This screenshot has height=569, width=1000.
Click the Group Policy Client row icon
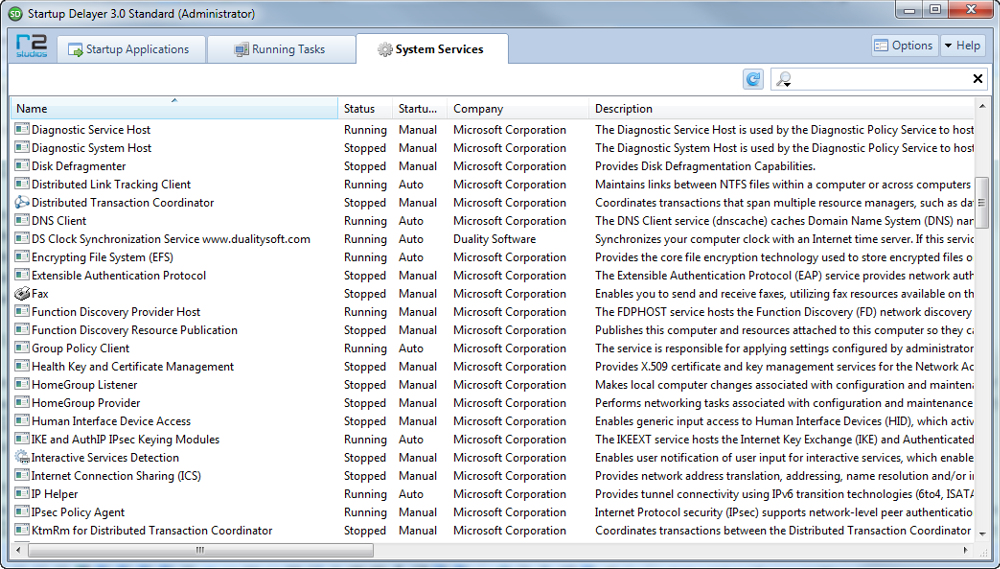(x=22, y=348)
